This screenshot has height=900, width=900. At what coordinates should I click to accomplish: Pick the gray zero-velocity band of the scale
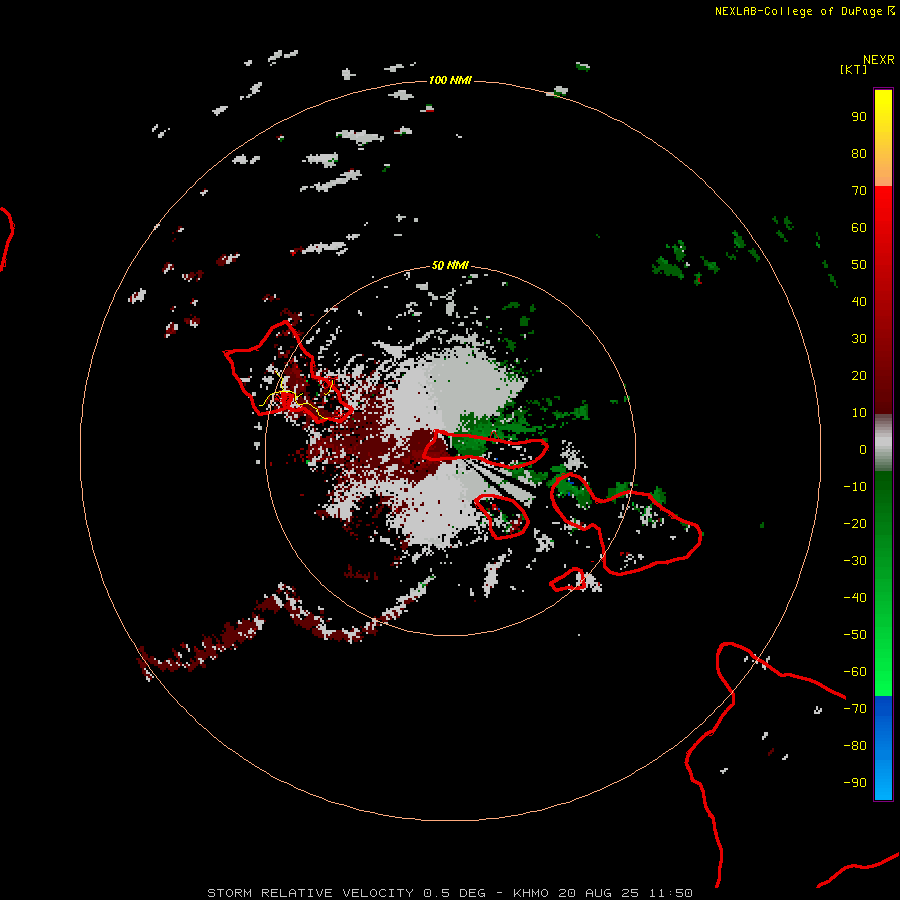[883, 443]
